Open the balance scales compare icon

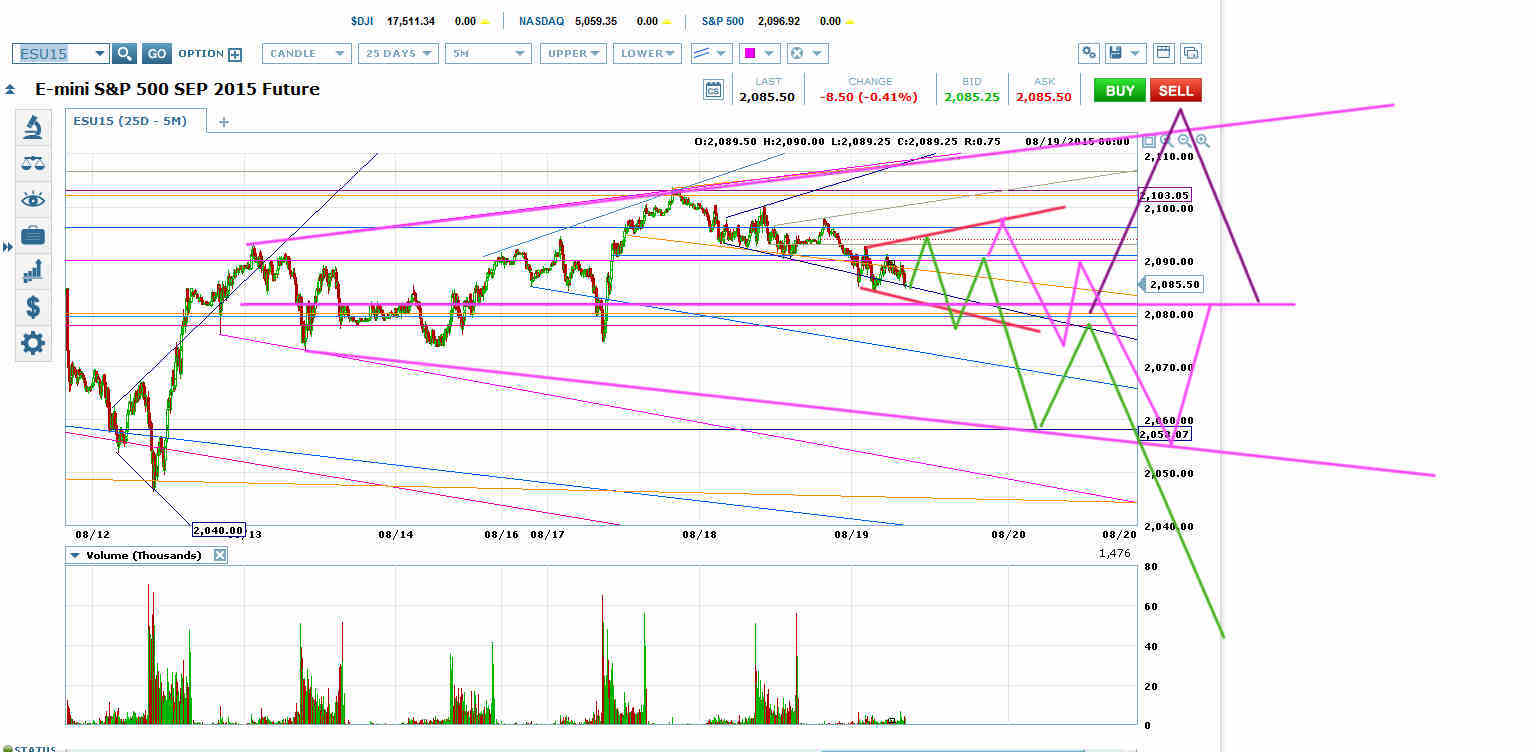tap(33, 163)
